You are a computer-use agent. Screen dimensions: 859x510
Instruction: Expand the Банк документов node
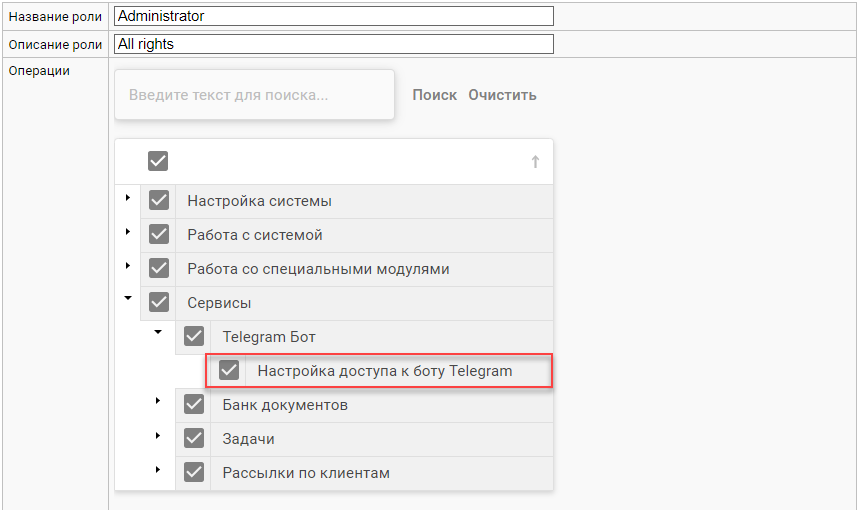pyautogui.click(x=158, y=401)
